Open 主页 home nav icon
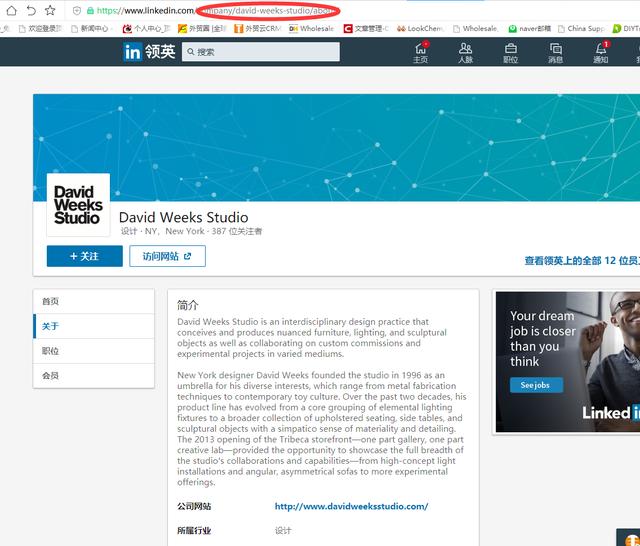The height and width of the screenshot is (546, 640). (x=420, y=52)
